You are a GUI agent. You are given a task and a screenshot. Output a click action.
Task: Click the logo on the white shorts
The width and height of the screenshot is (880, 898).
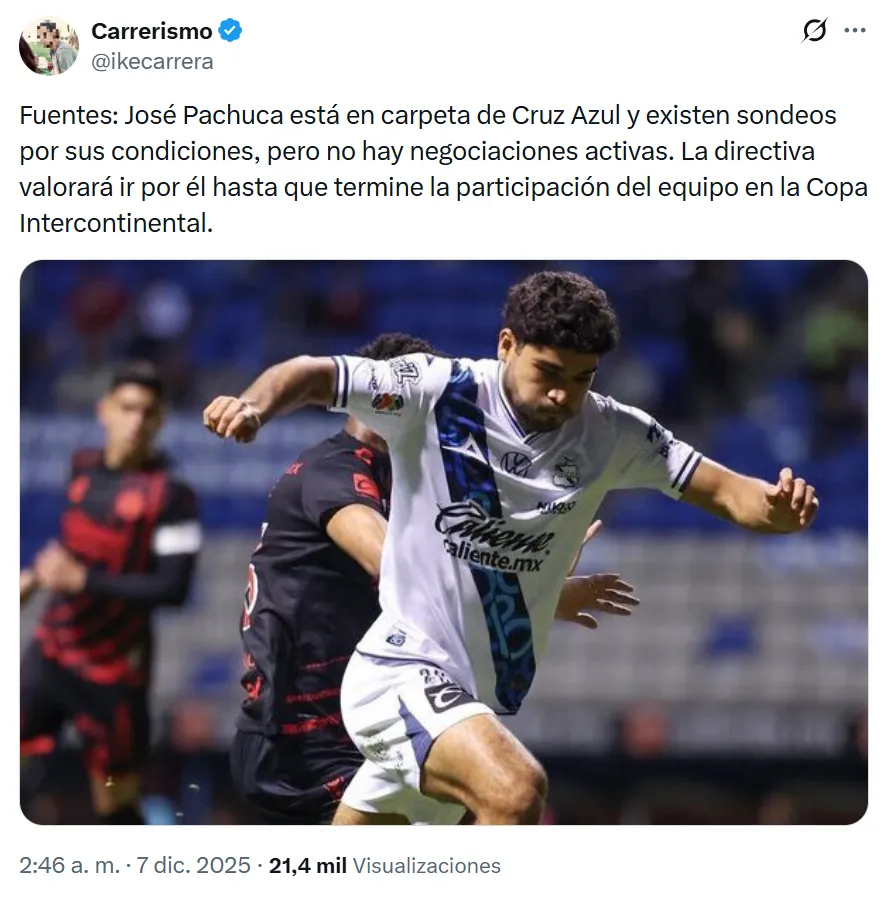(448, 698)
